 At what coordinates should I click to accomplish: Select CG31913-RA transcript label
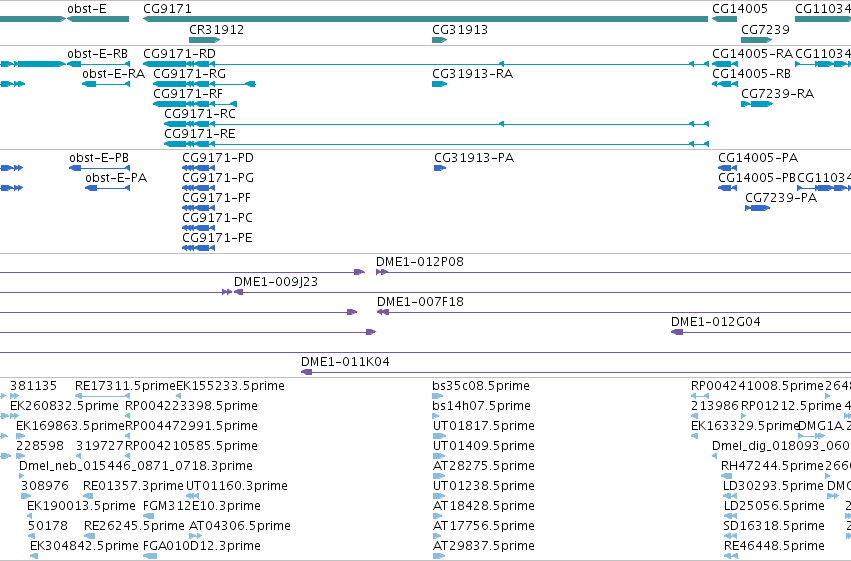click(x=472, y=74)
